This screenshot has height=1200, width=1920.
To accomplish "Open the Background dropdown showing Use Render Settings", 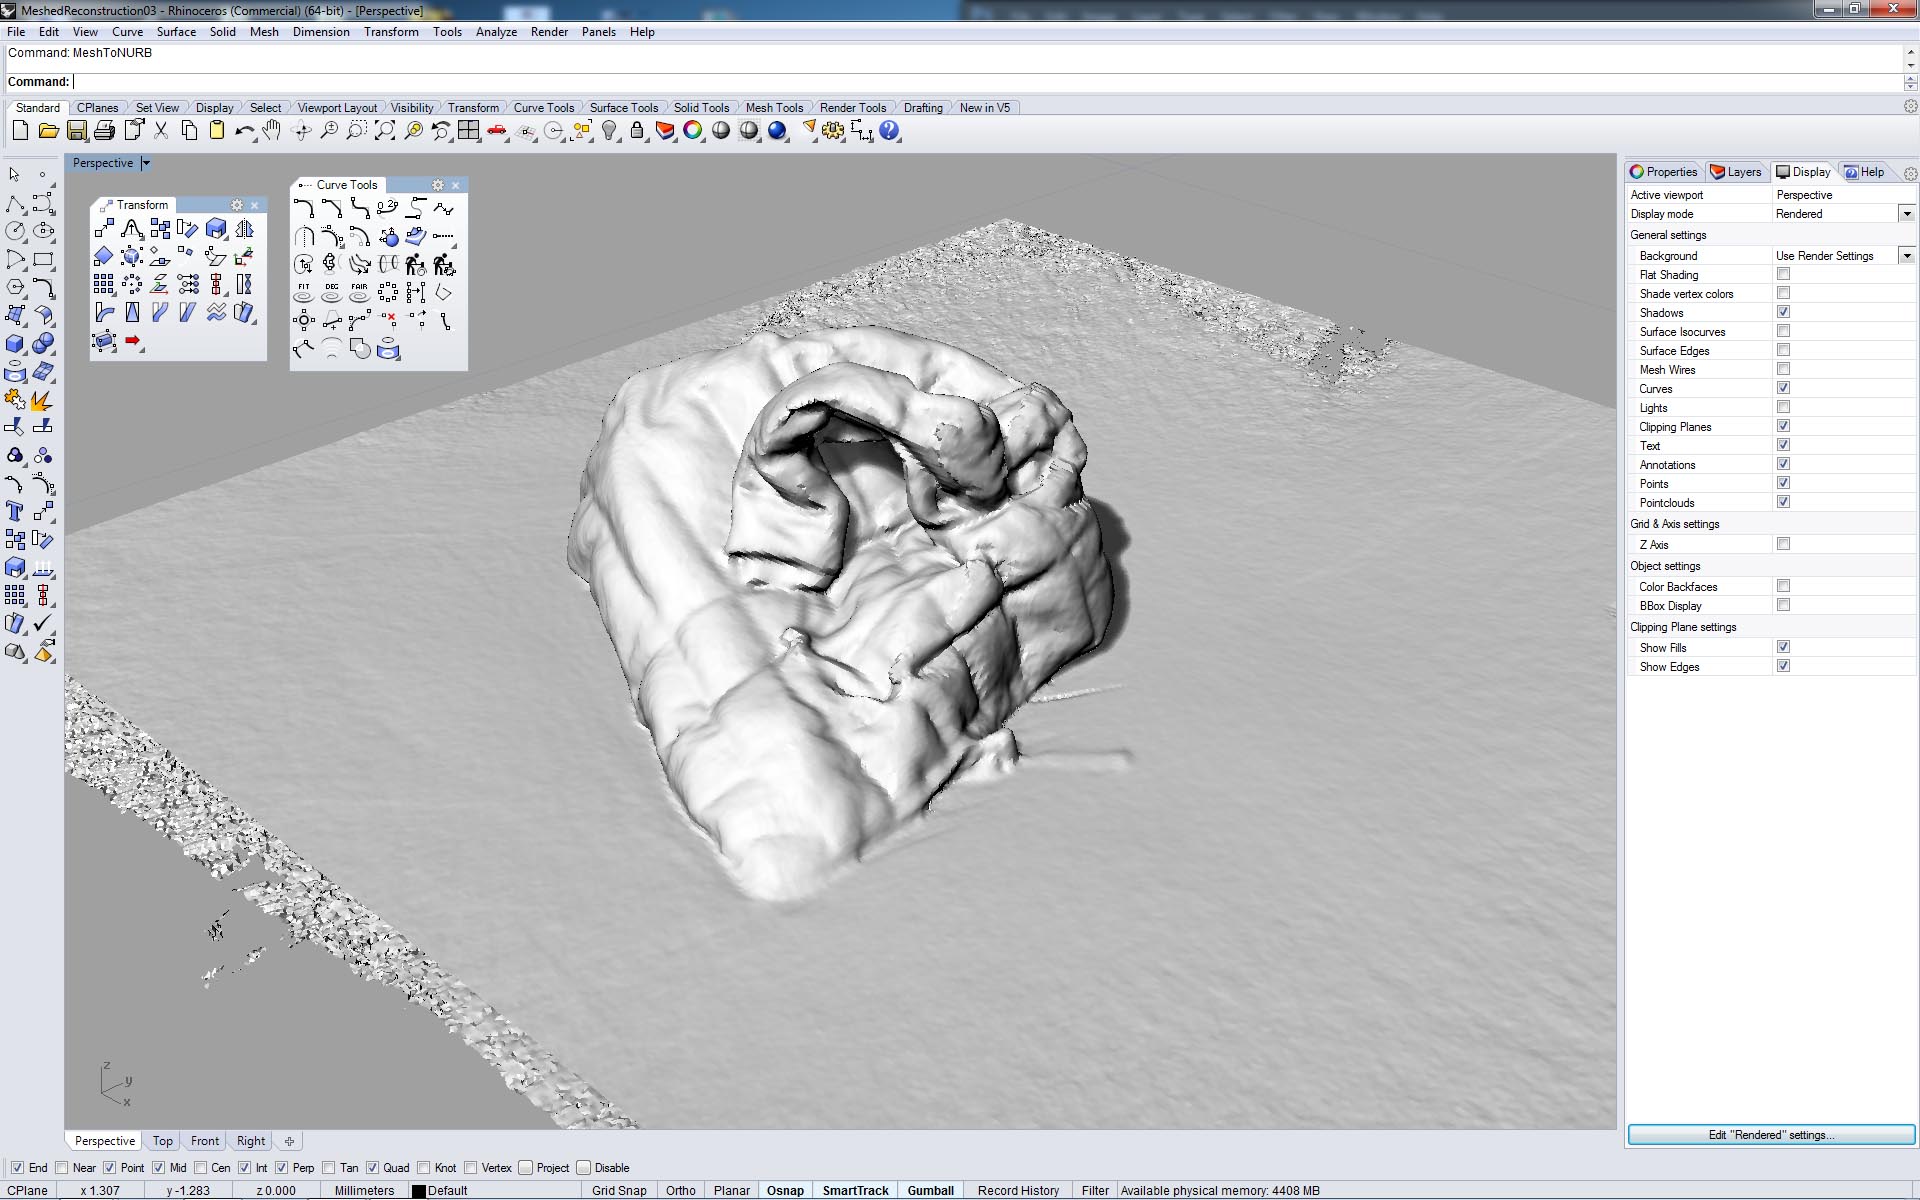I will (x=1906, y=256).
